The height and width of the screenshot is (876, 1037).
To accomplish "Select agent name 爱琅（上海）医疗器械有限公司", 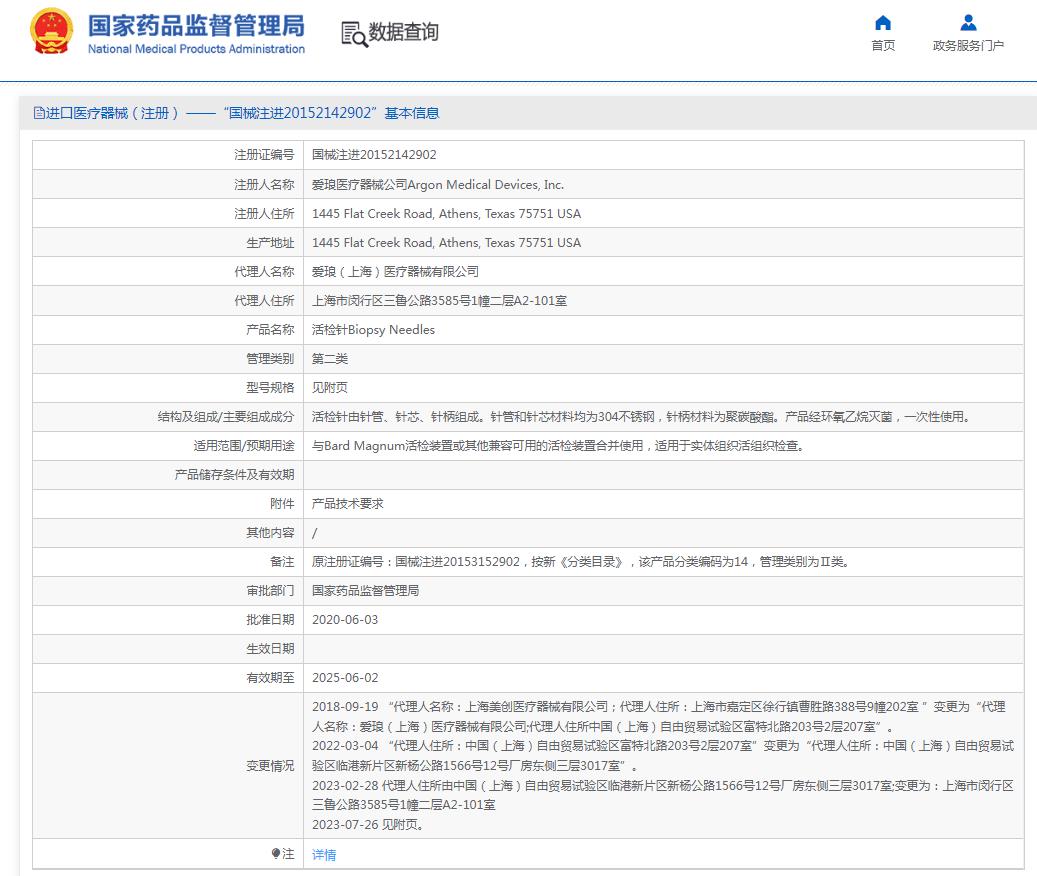I will [395, 272].
